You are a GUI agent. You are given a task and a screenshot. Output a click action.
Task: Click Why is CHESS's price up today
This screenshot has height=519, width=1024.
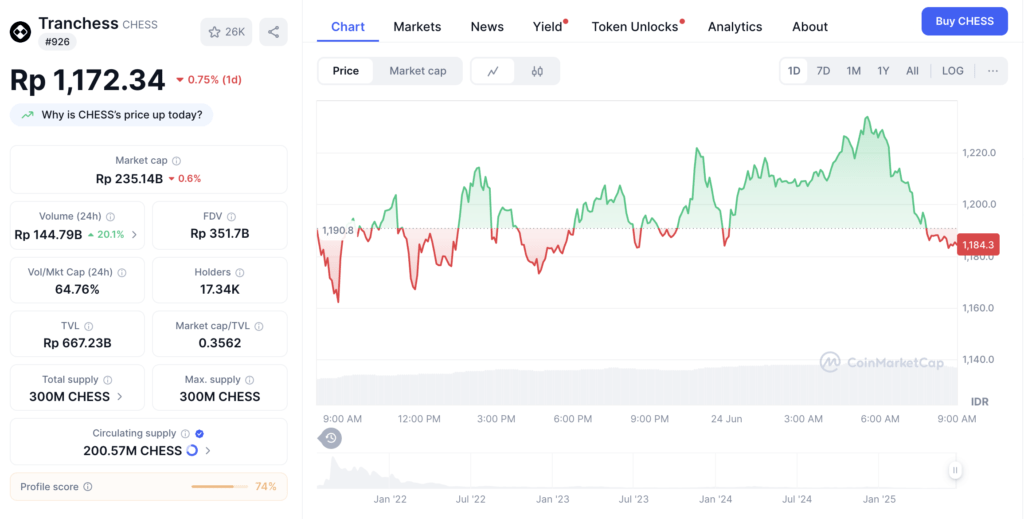point(111,115)
